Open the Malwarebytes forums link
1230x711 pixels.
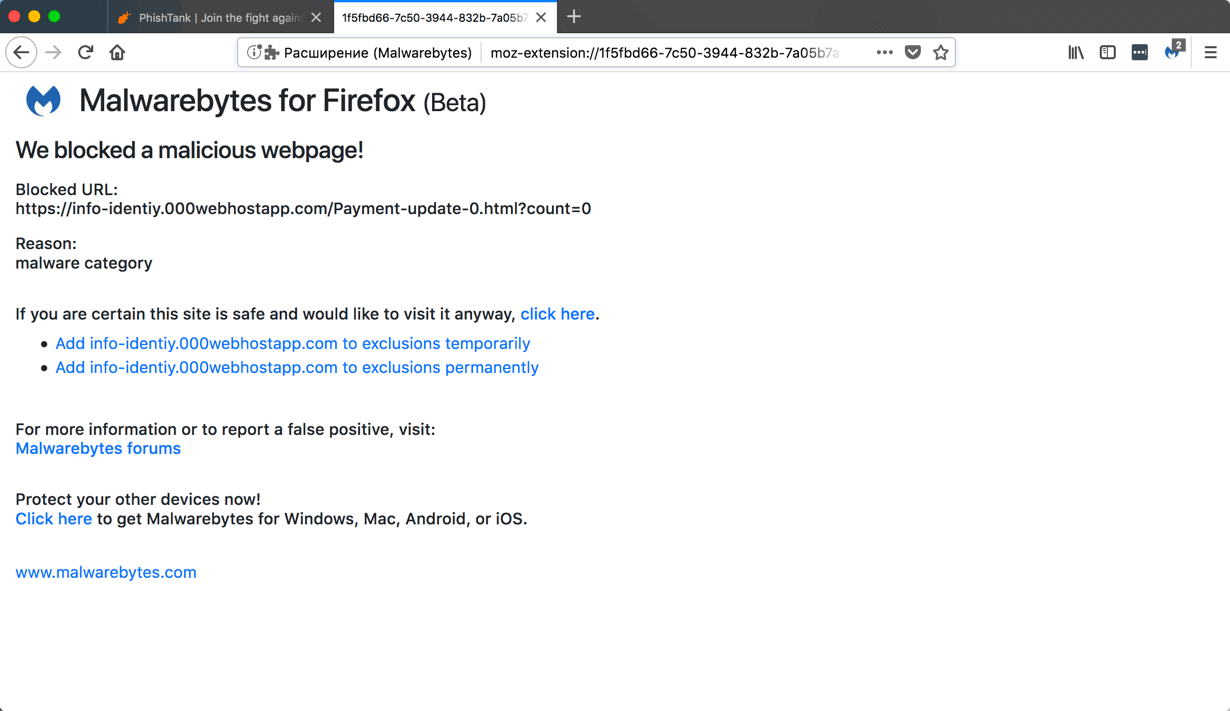click(97, 448)
